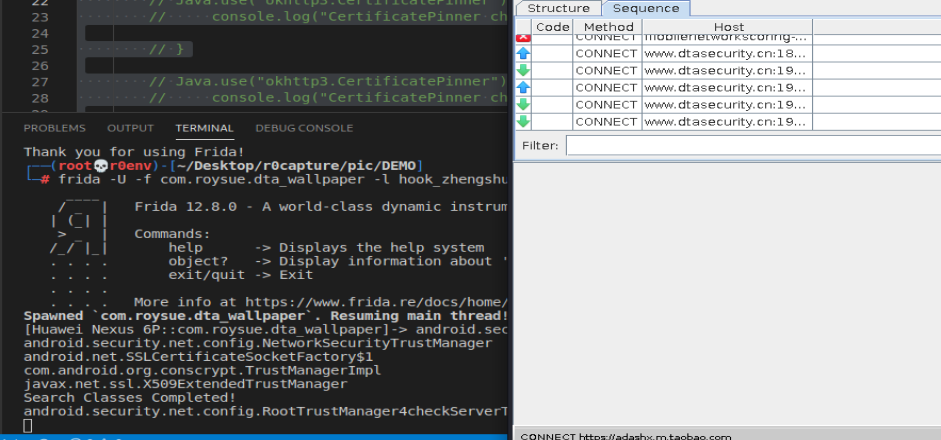Viewport: 941px width, 440px height.
Task: Click line number 26 in the editor gutter
Action: pyautogui.click(x=40, y=65)
